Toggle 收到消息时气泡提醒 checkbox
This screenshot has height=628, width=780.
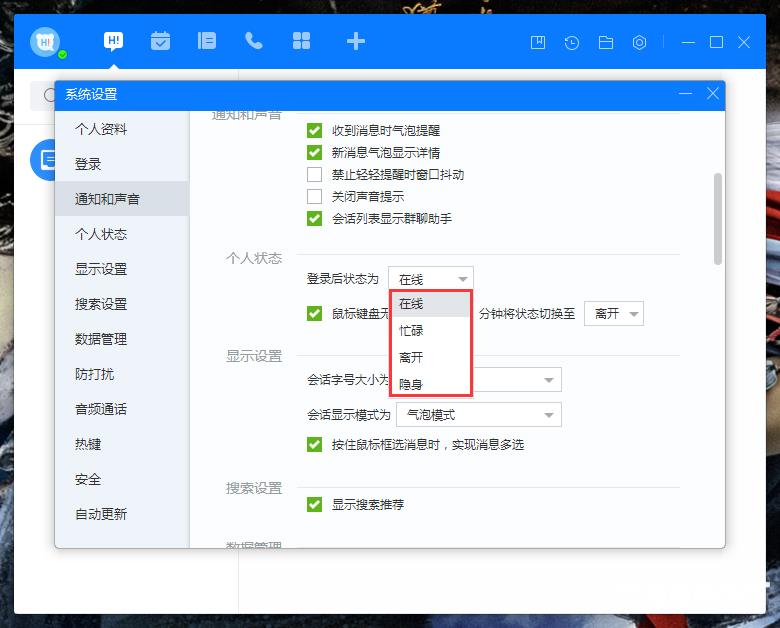tap(314, 130)
